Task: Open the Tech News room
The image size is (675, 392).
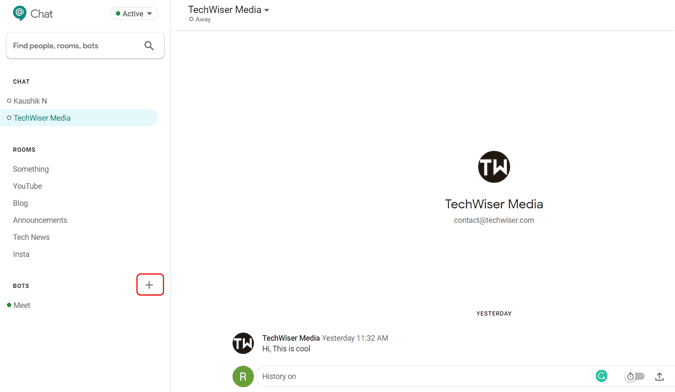Action: (x=31, y=237)
